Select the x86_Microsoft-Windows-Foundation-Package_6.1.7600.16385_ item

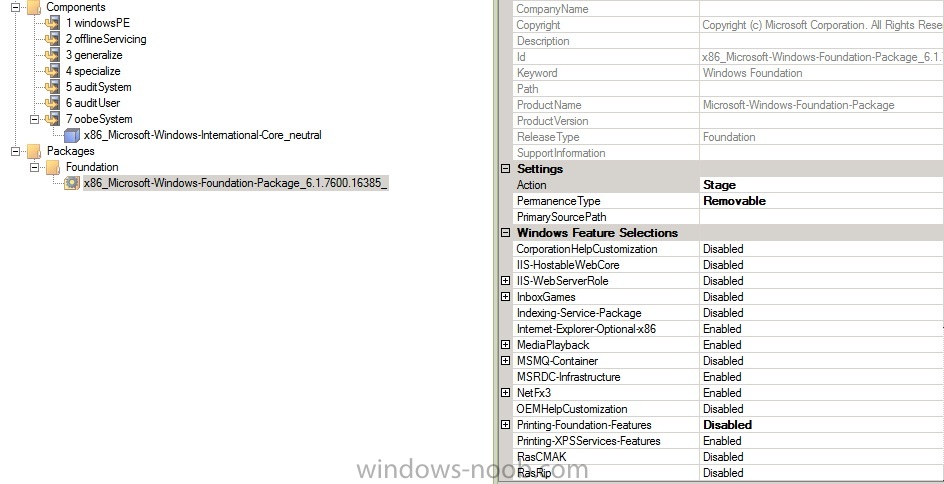tap(235, 183)
